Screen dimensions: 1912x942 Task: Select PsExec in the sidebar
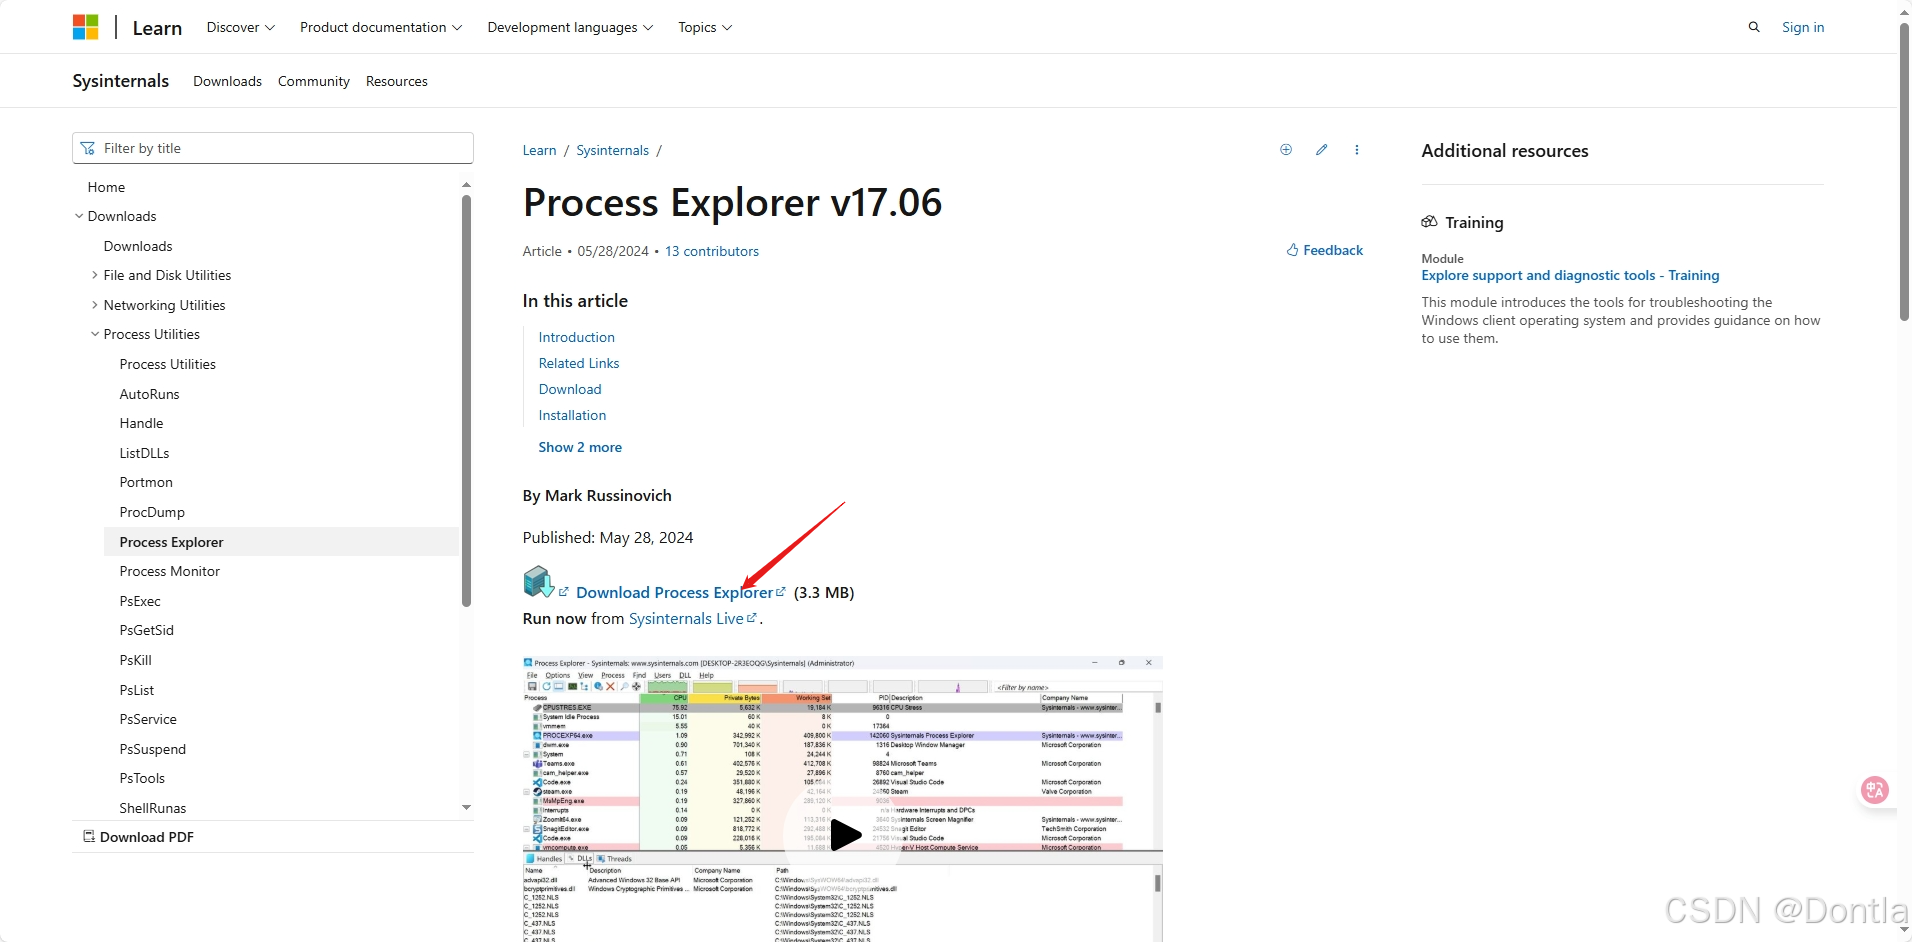point(140,601)
